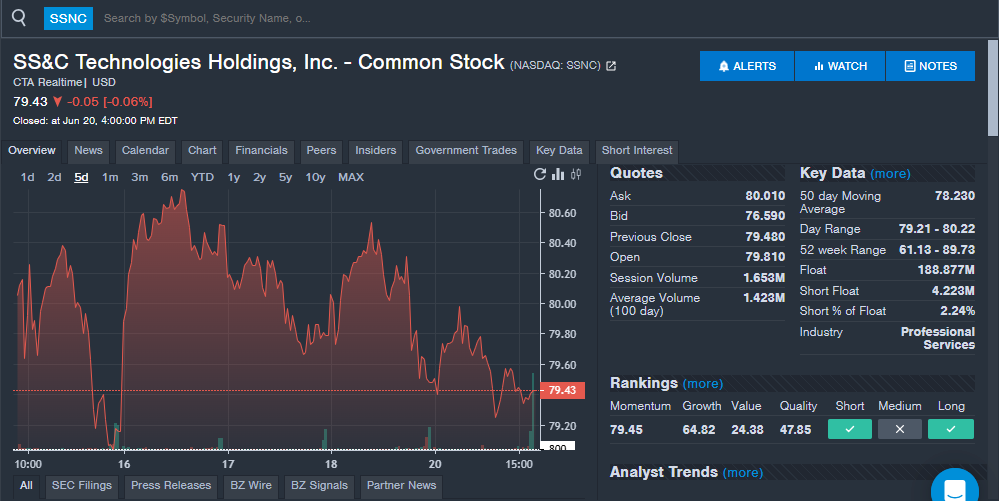Select the MAX chart range
This screenshot has width=999, height=501.
click(351, 177)
